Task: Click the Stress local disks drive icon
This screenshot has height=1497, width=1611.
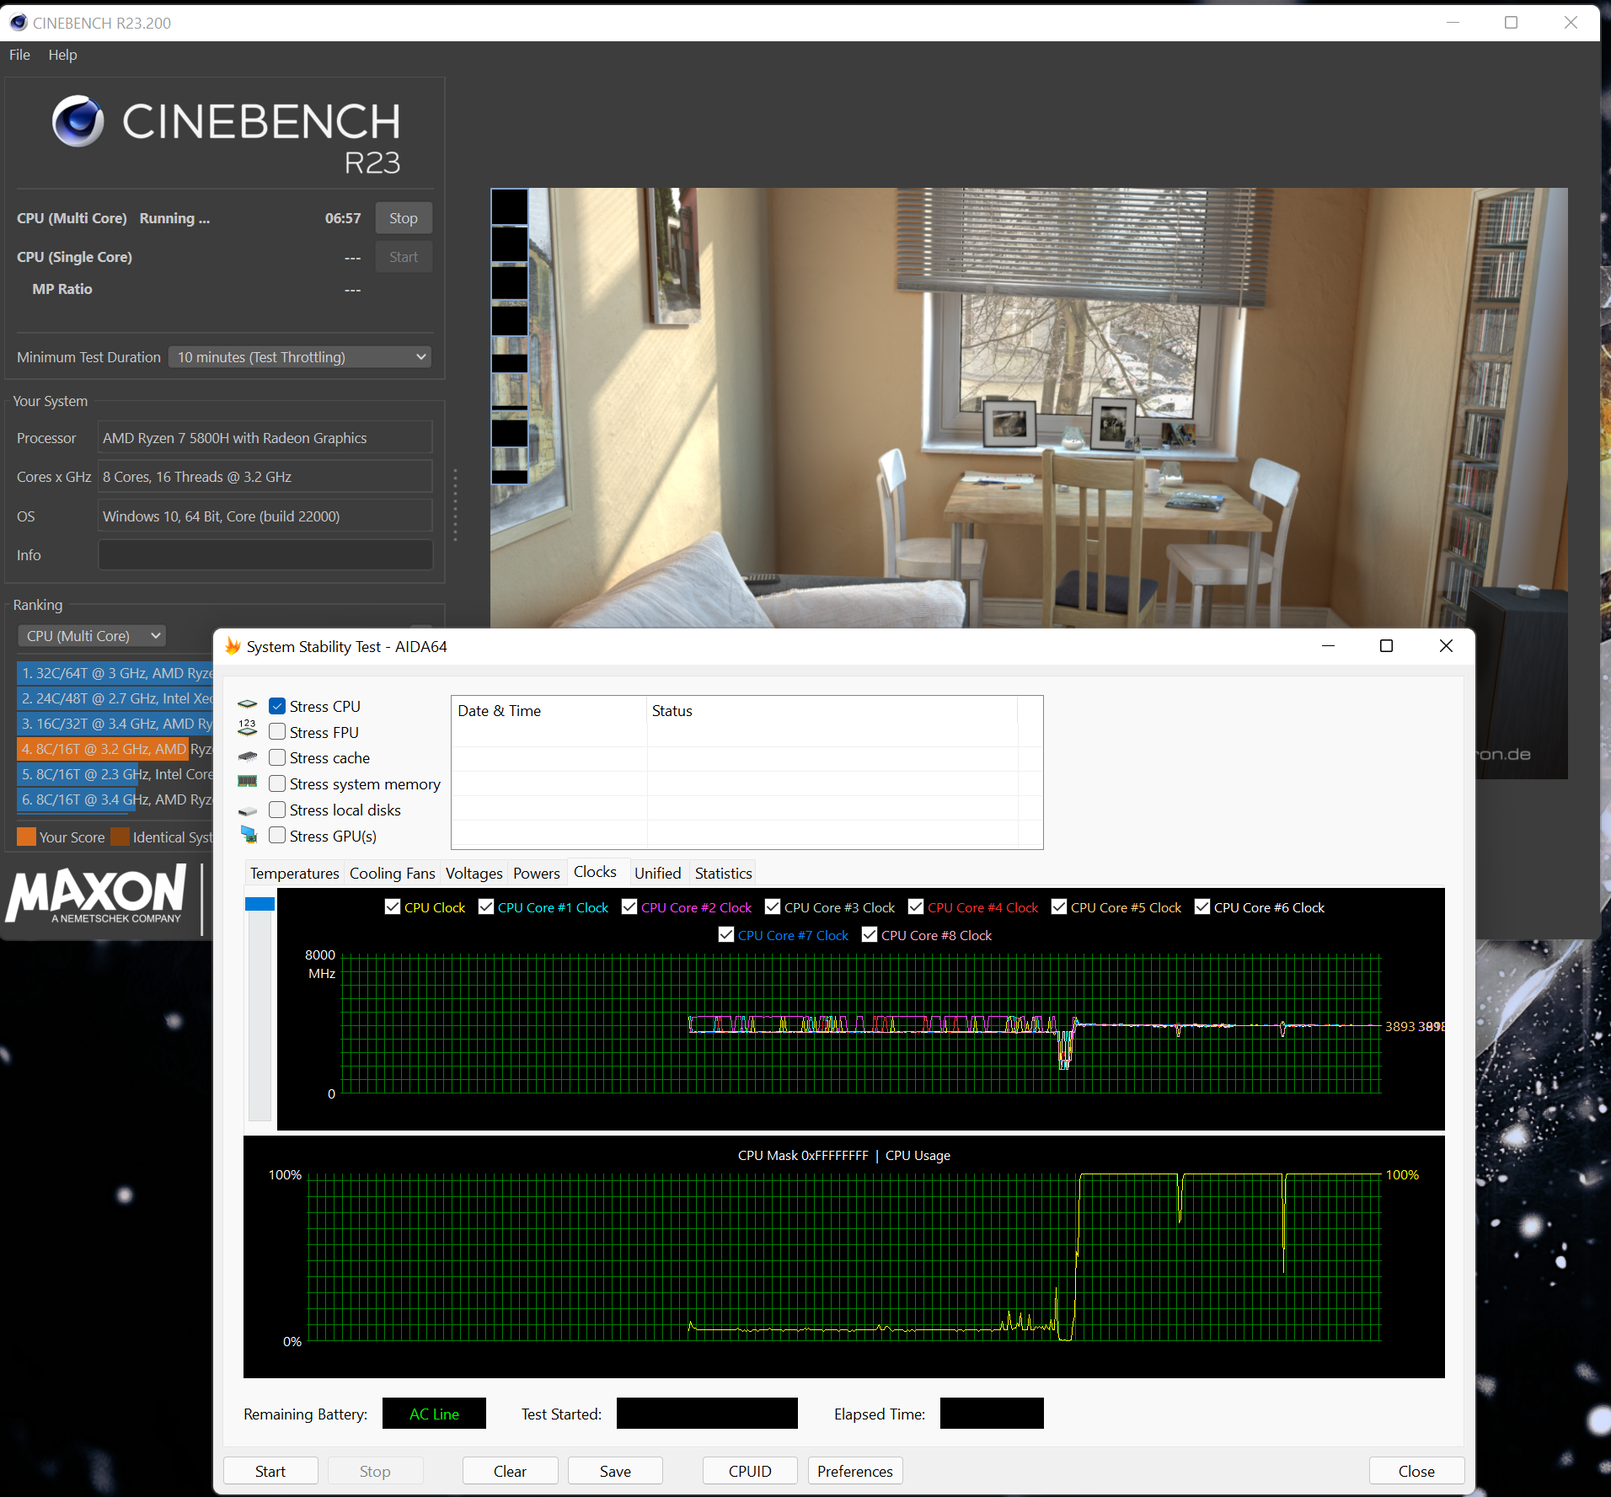Action: pyautogui.click(x=248, y=810)
